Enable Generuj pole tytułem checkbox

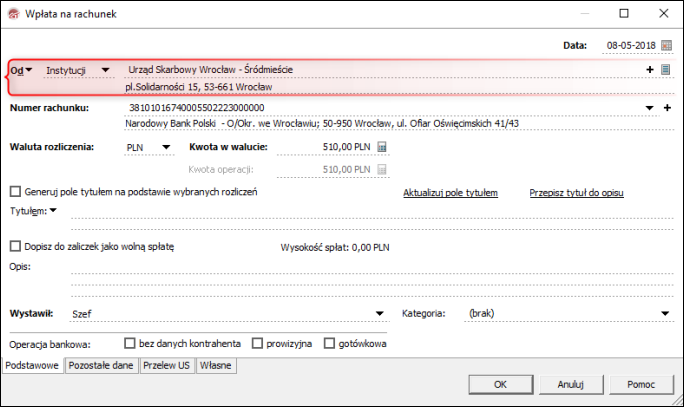coord(15,191)
